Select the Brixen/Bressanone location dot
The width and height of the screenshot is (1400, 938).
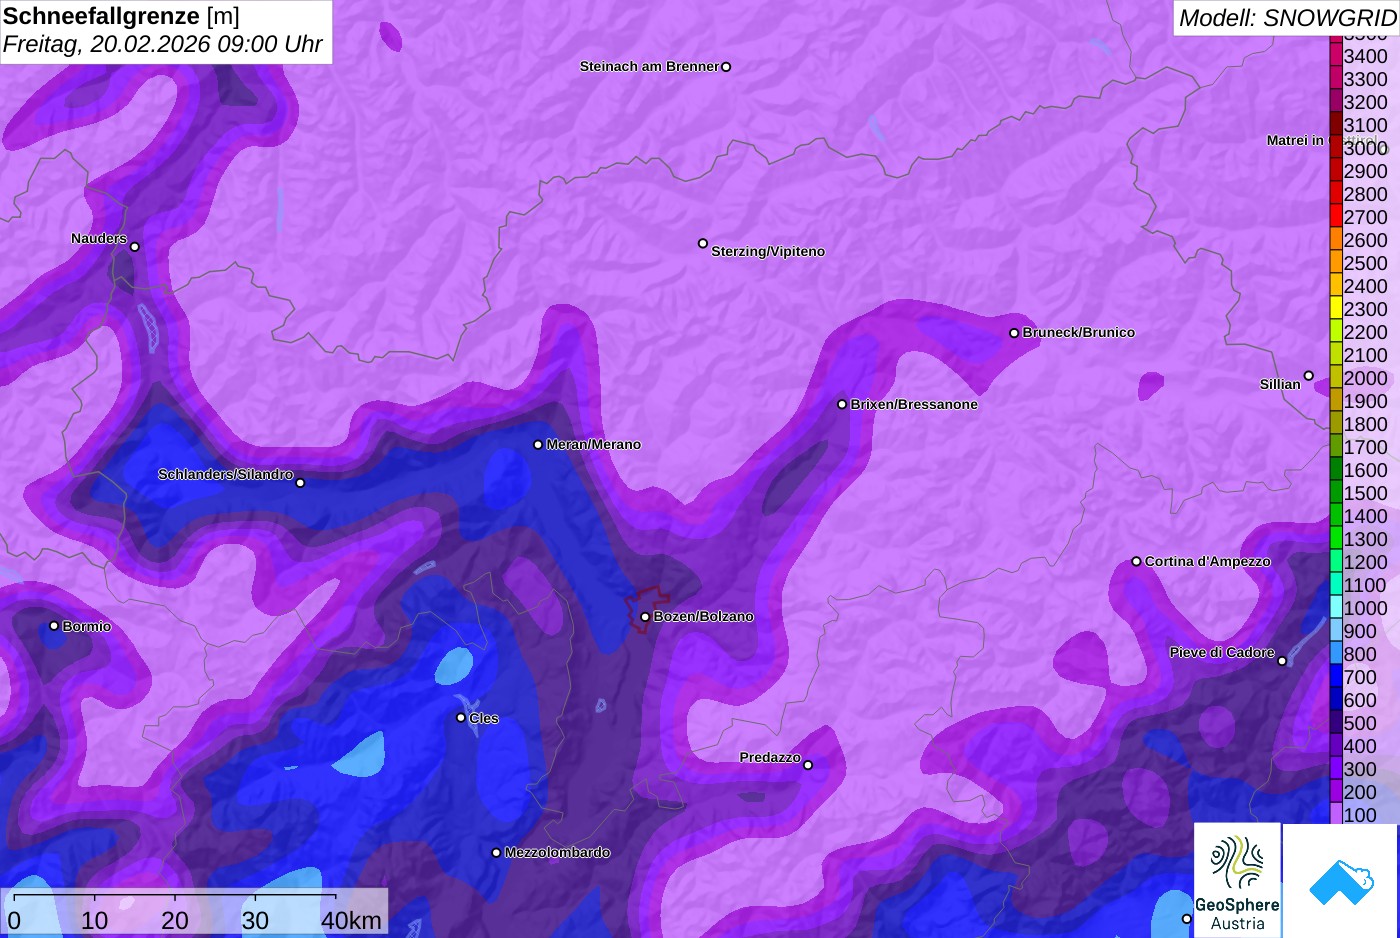pos(842,405)
